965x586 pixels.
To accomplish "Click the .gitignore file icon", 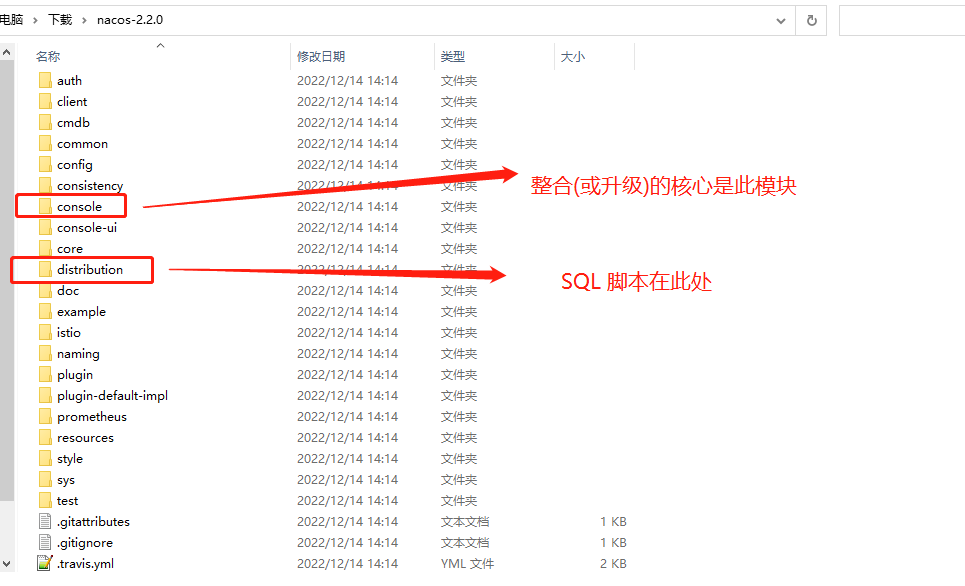I will point(45,542).
